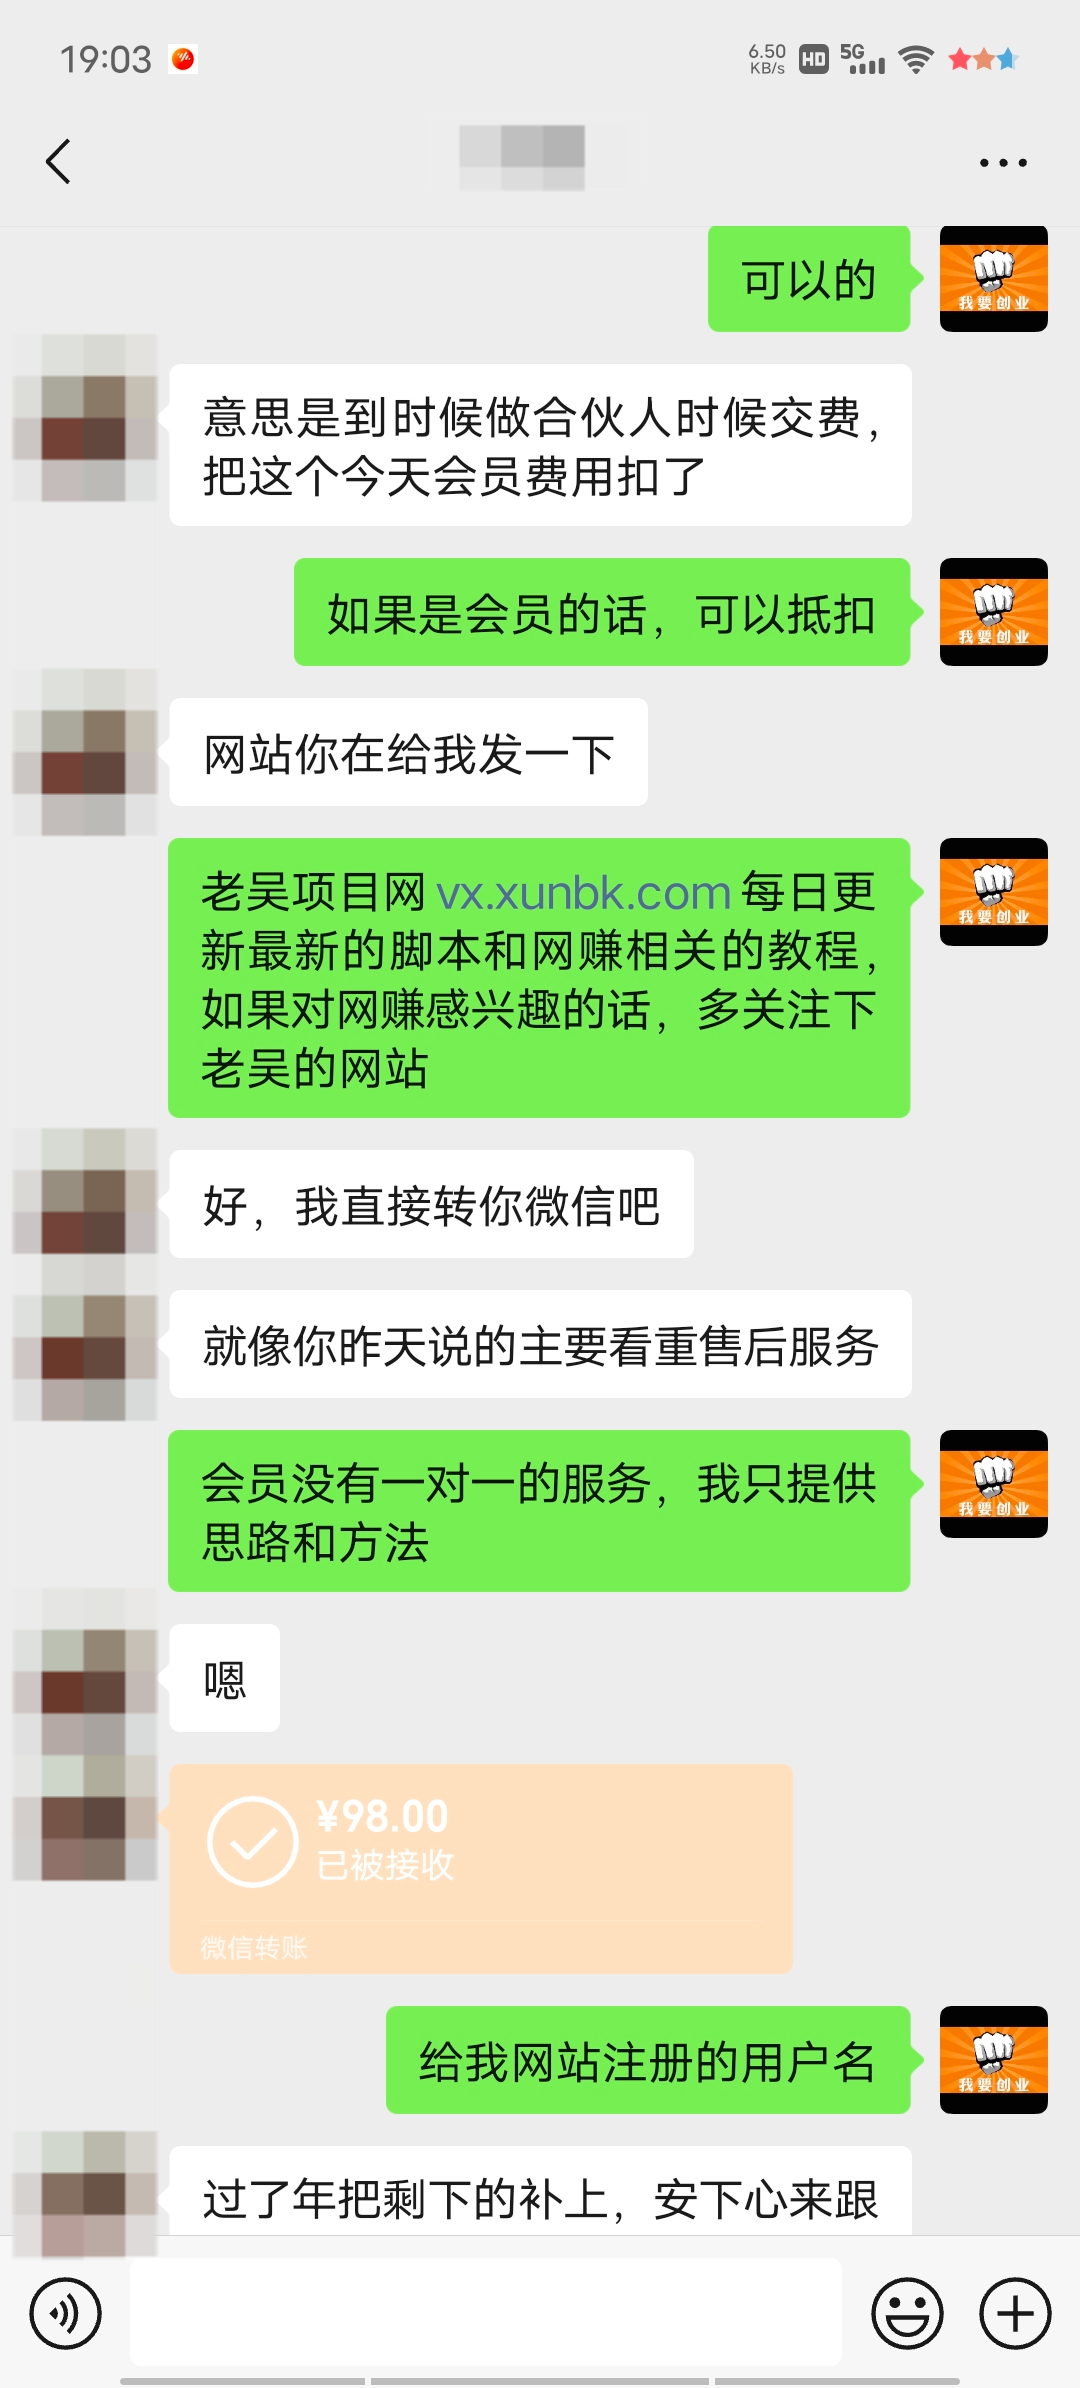
Task: Tap sender avatar beside 给我网站注册的用户名
Action: pos(994,2060)
